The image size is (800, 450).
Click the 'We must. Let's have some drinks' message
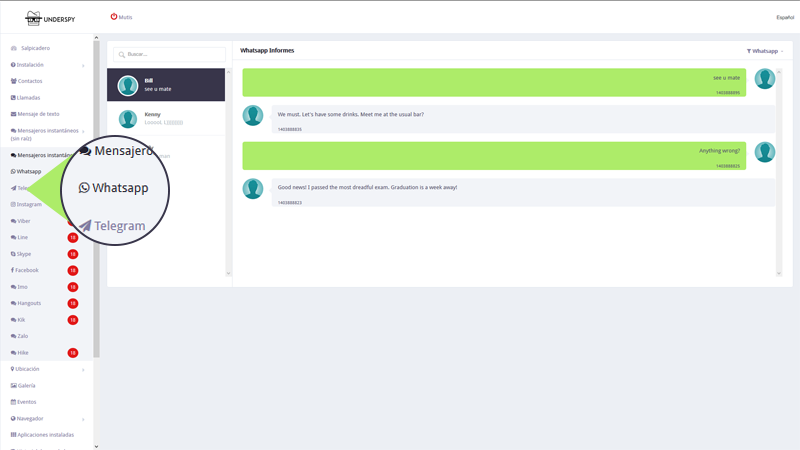tap(523, 119)
